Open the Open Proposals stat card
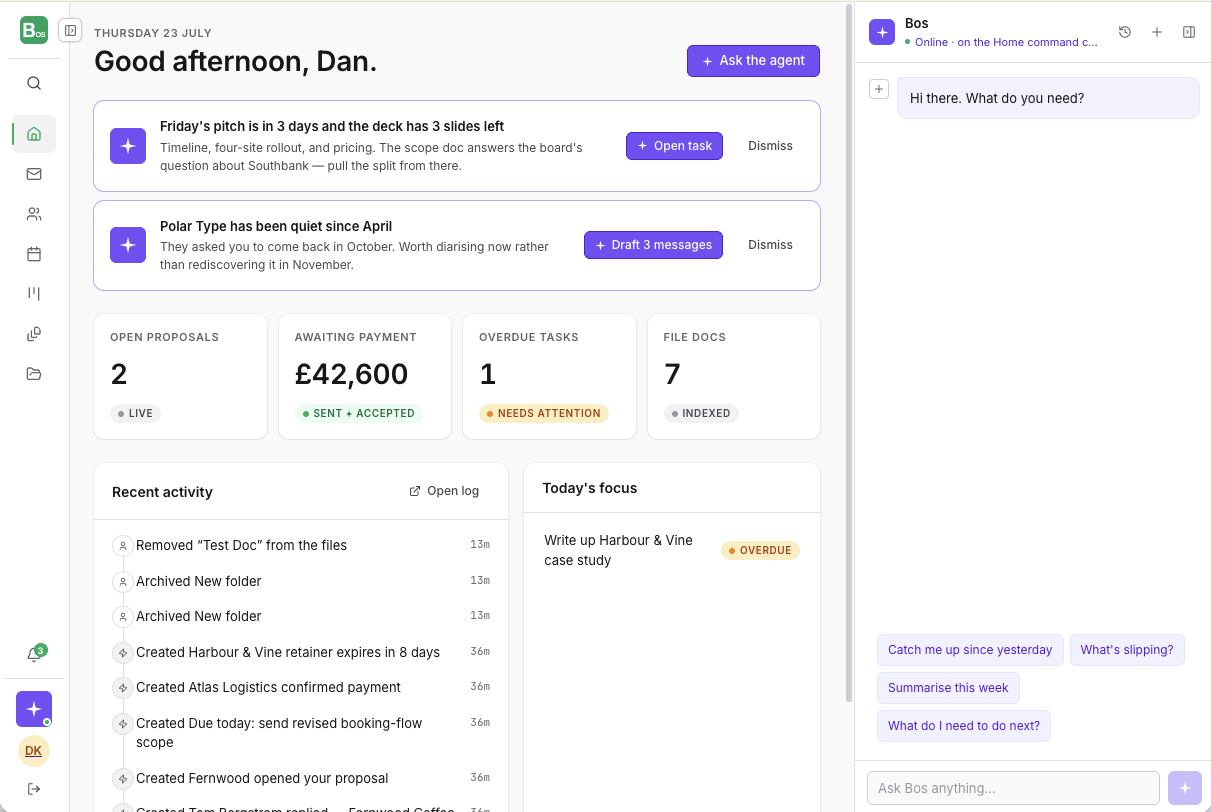The image size is (1211, 812). point(180,377)
